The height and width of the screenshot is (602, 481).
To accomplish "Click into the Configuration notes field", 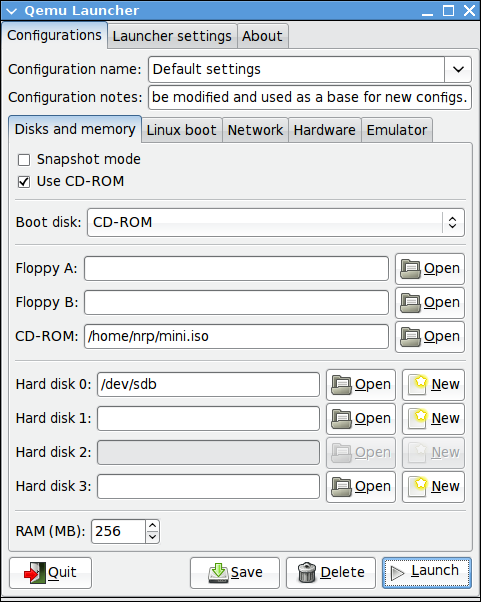I will [x=310, y=98].
